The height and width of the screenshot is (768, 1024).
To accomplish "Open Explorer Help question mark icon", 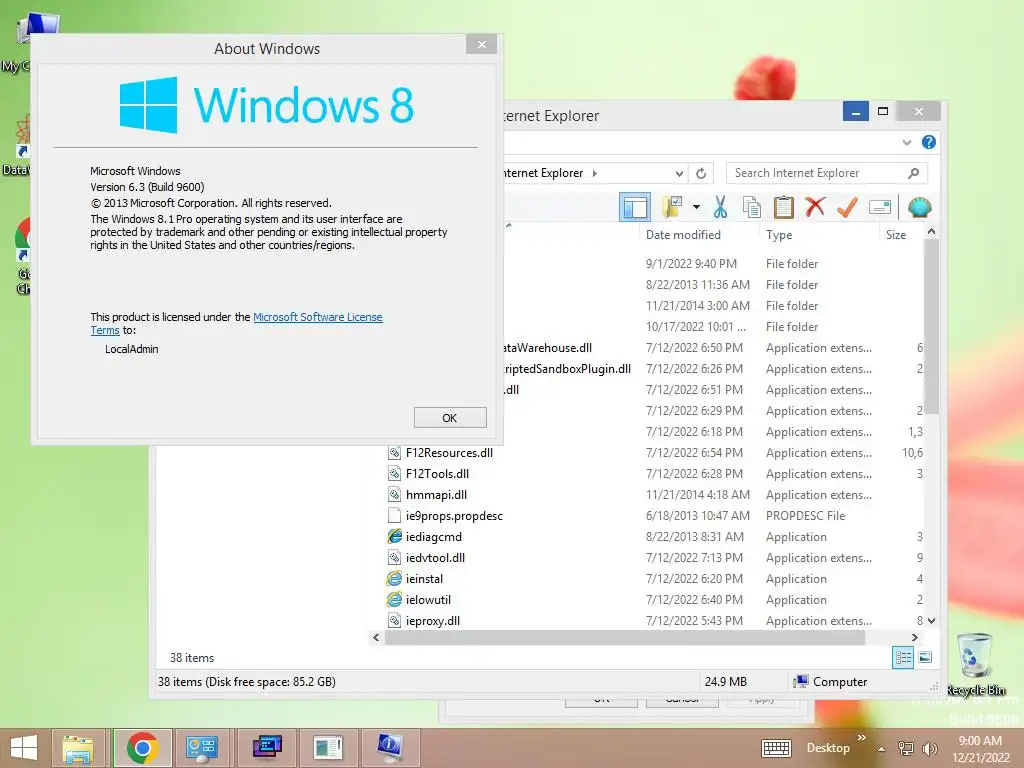I will pyautogui.click(x=929, y=142).
